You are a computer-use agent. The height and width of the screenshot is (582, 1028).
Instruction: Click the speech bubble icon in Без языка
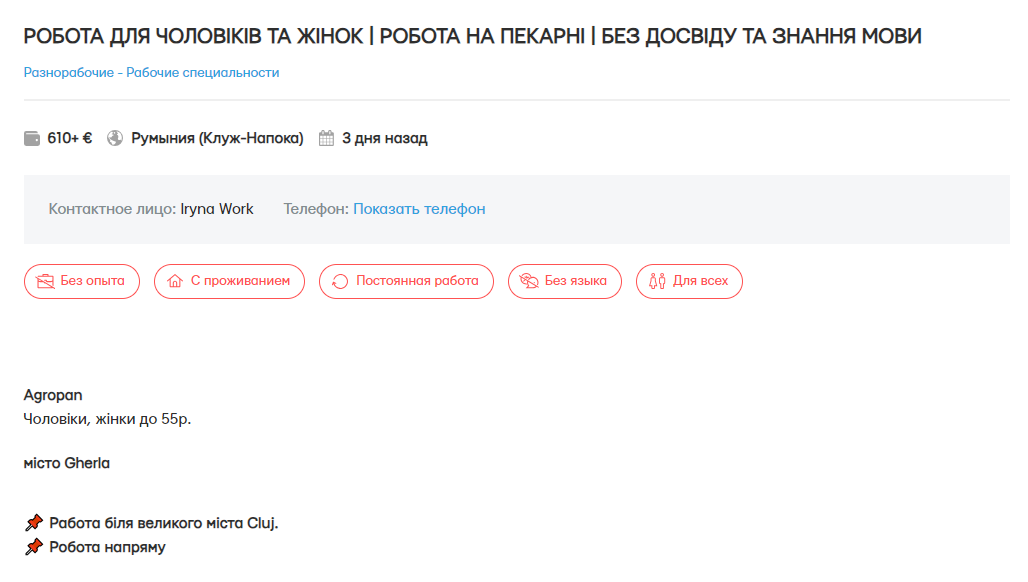coord(529,281)
